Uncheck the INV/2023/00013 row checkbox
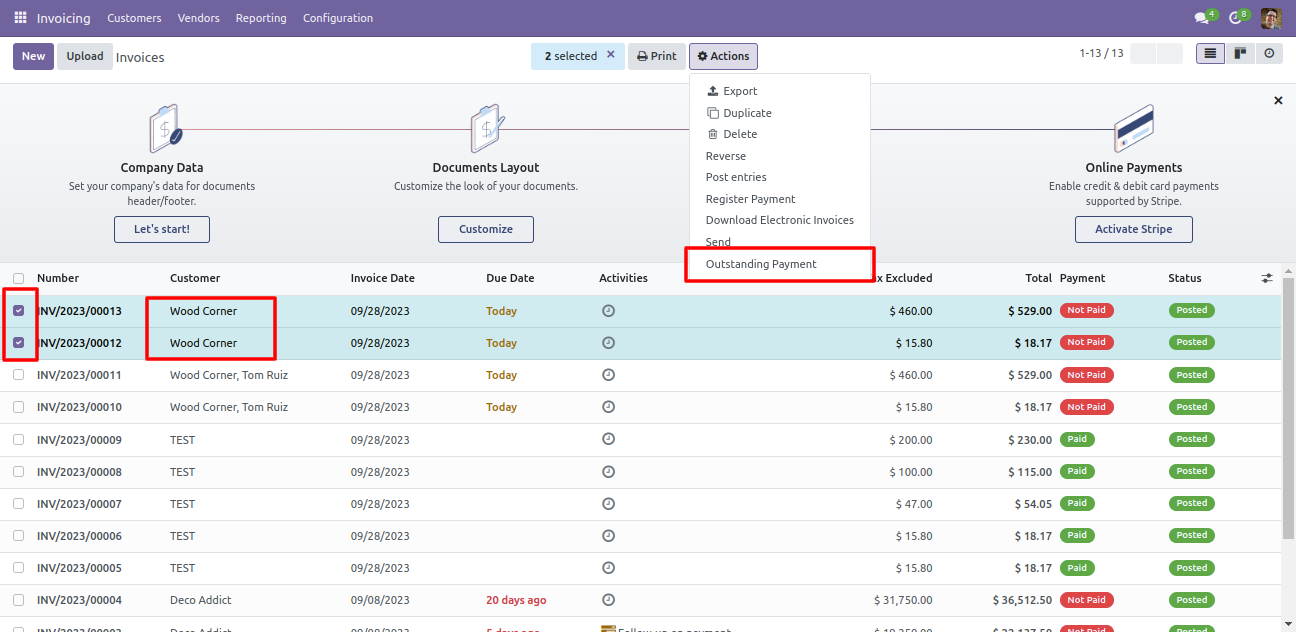Viewport: 1296px width, 632px height. 18,311
